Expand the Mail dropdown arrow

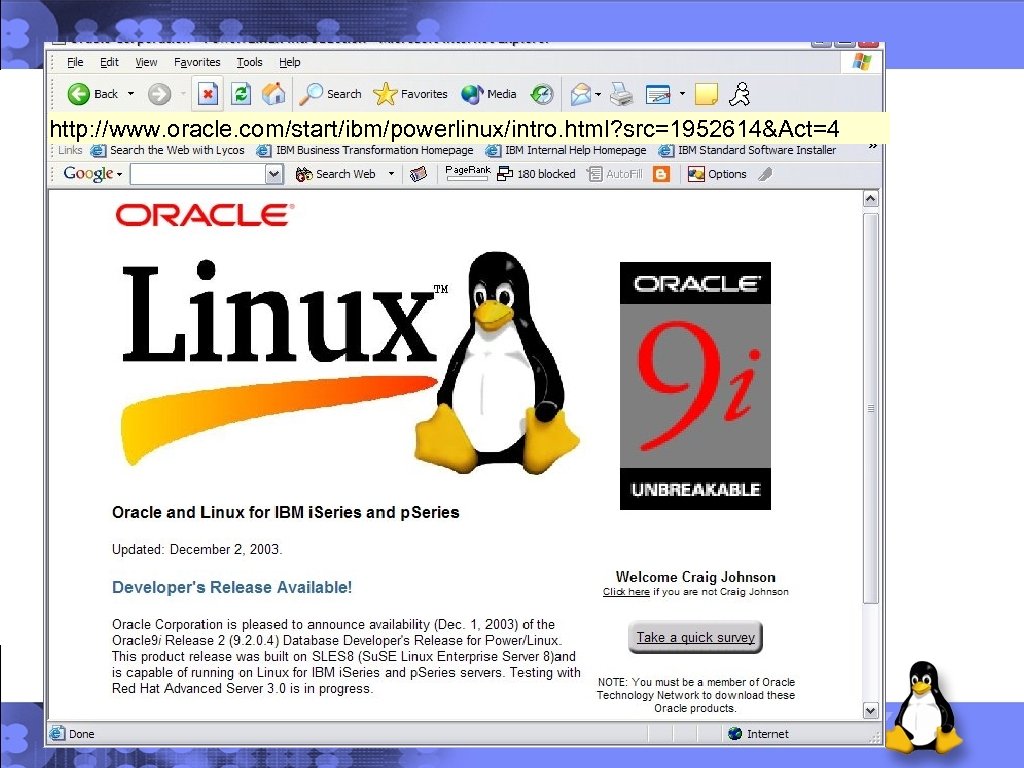point(598,94)
